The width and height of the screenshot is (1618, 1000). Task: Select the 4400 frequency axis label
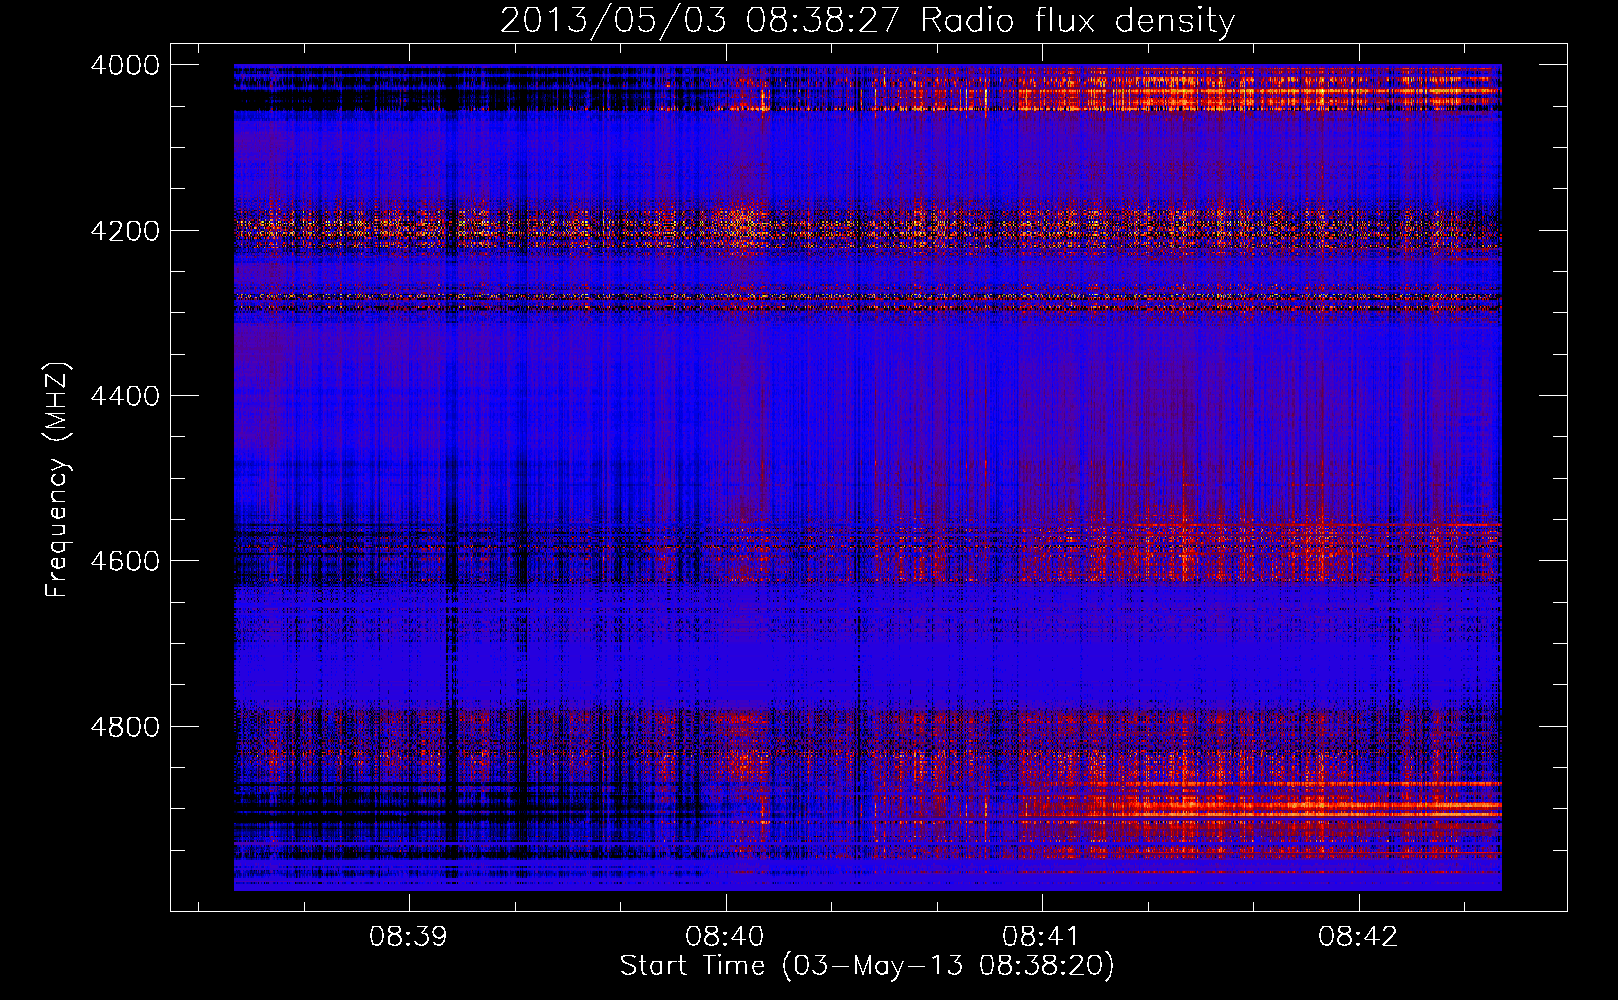coord(125,396)
